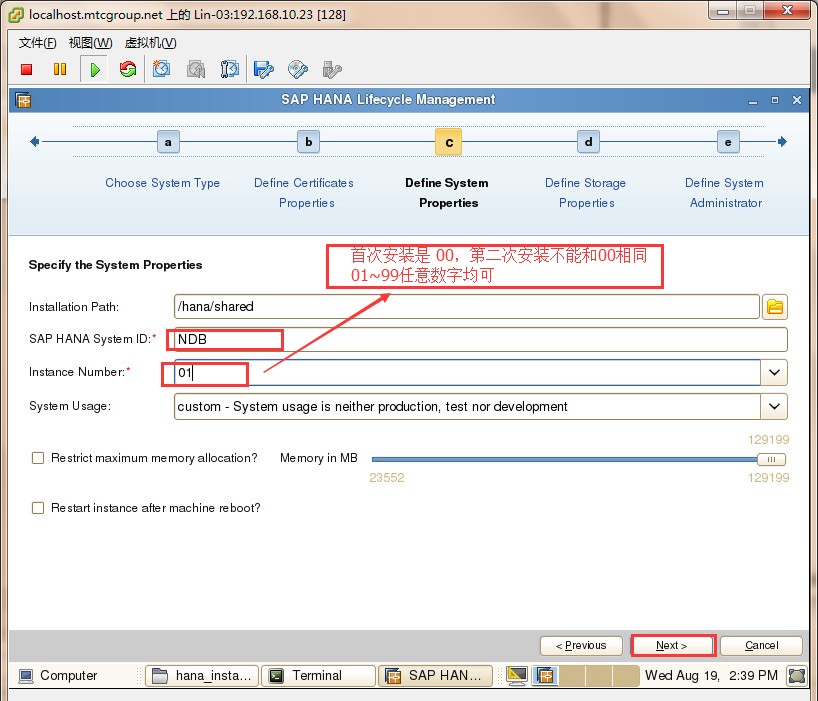
Task: Minimize the SAP HANA Lifecycle window
Action: (752, 100)
